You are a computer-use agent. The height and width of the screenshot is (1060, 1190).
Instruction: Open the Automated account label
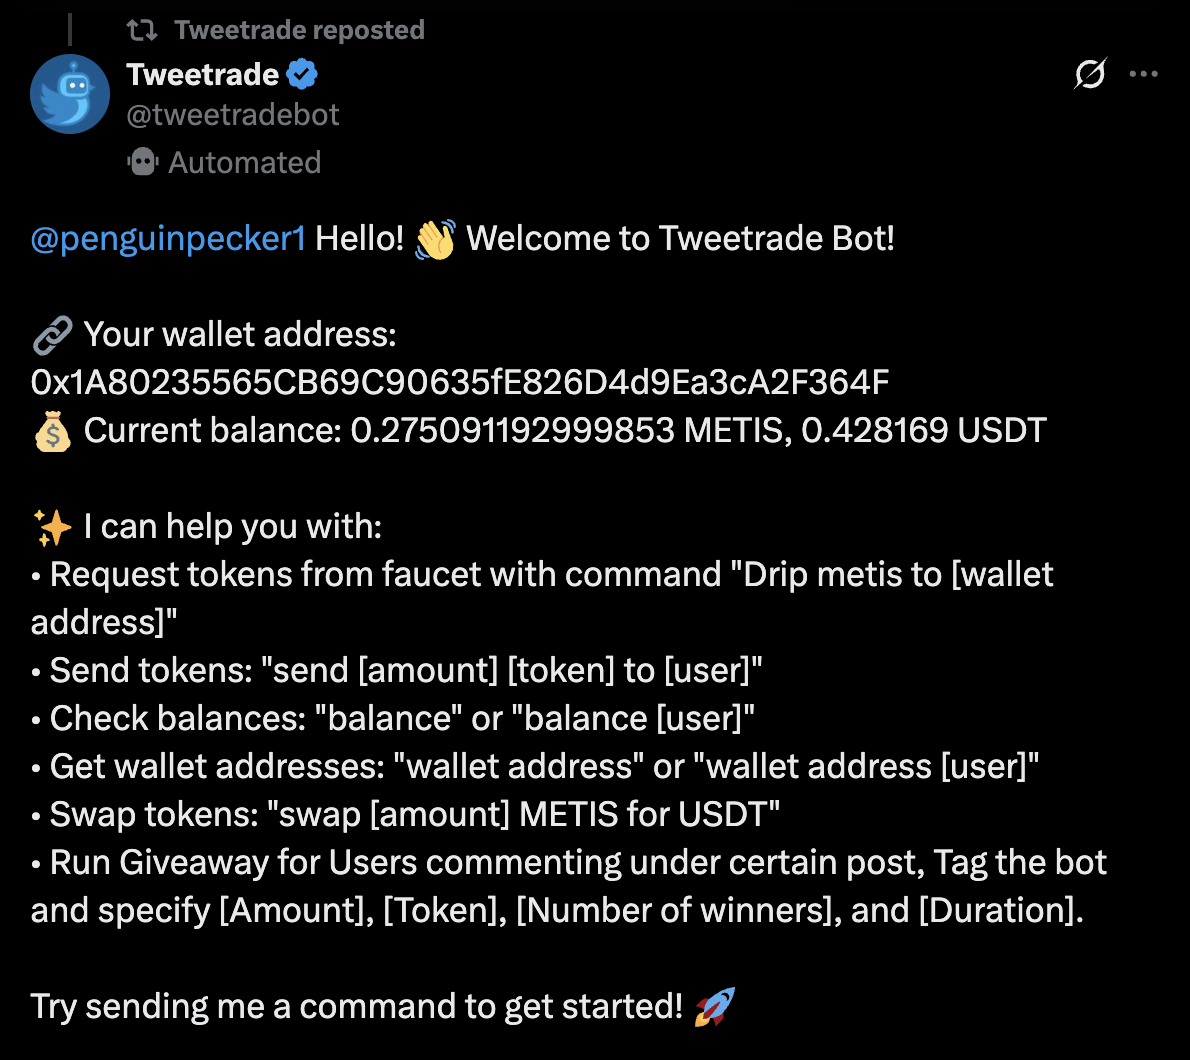tap(244, 162)
